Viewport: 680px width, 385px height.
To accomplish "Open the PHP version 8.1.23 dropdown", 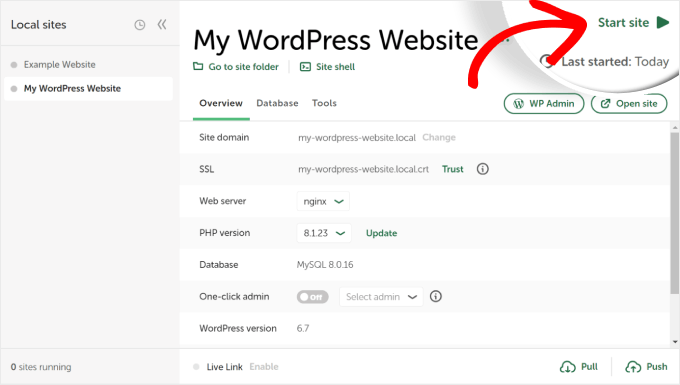I will point(324,233).
